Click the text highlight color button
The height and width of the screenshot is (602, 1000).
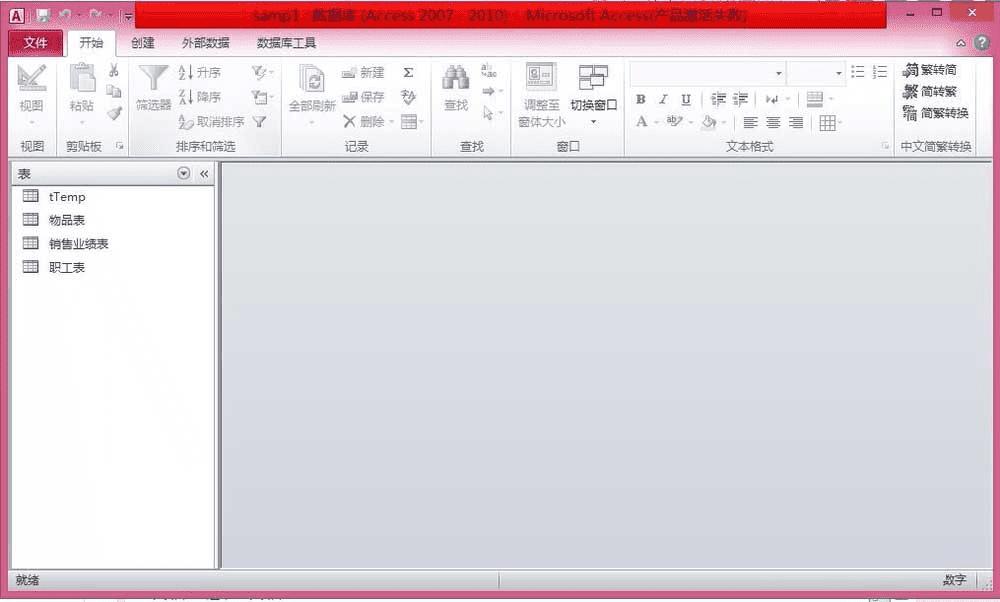point(675,121)
